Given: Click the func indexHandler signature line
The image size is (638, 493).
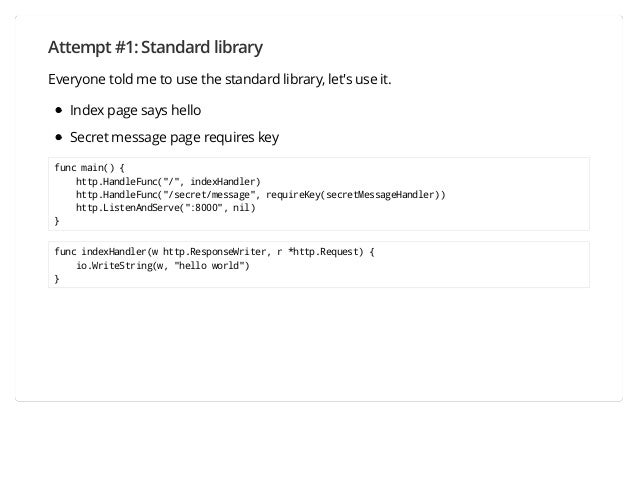Looking at the screenshot, I should [x=214, y=252].
